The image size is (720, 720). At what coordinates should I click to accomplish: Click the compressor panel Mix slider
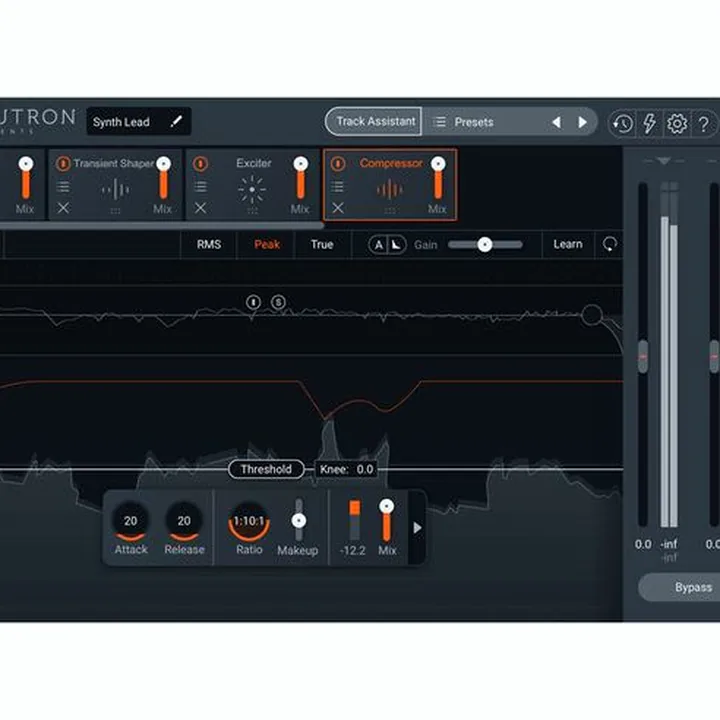click(x=387, y=522)
